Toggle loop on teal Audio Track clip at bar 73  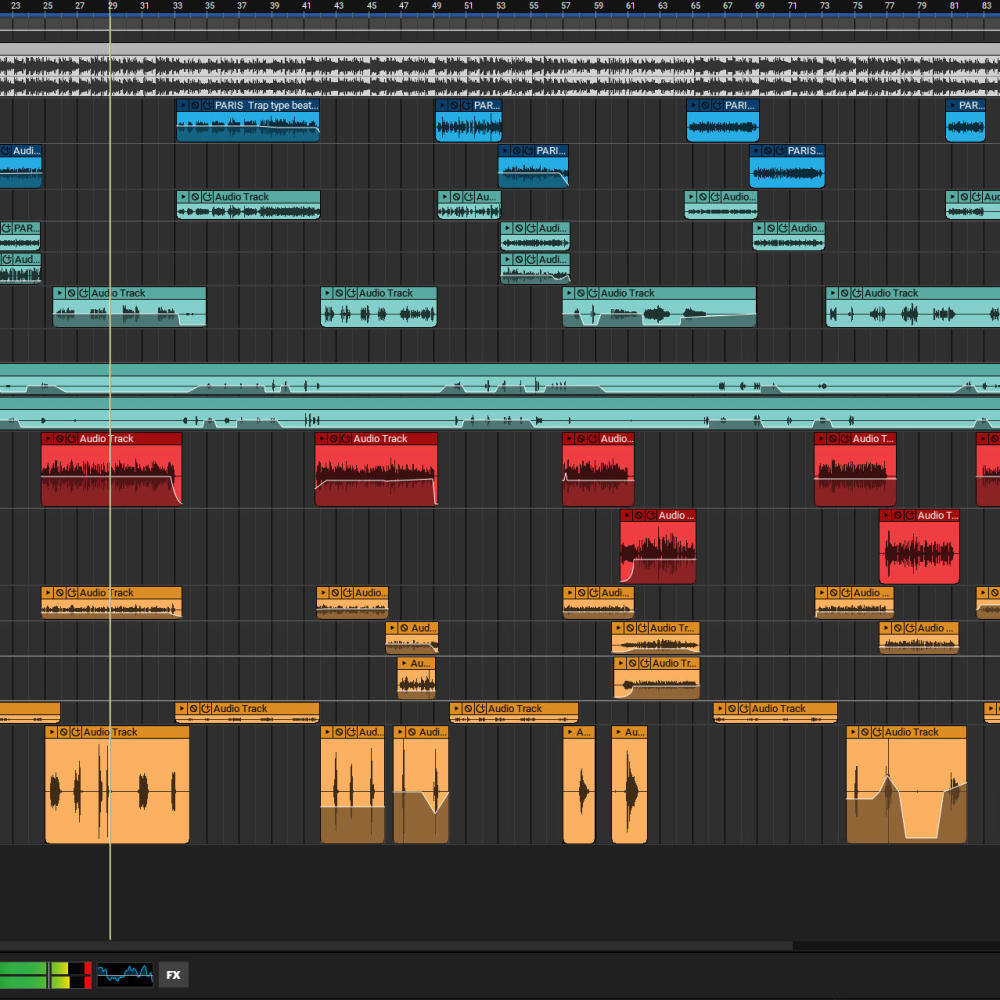857,293
